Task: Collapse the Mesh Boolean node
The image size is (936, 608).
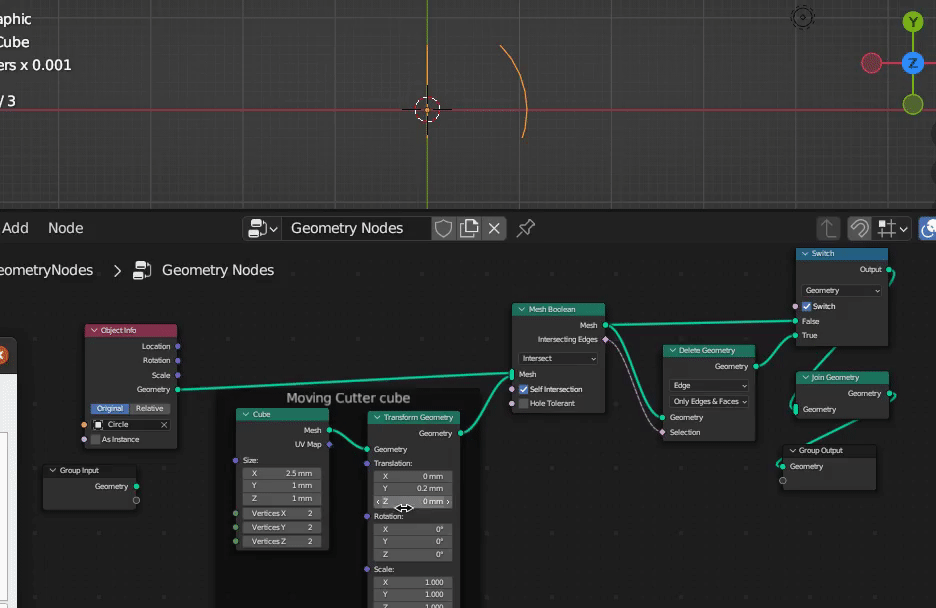Action: click(522, 309)
